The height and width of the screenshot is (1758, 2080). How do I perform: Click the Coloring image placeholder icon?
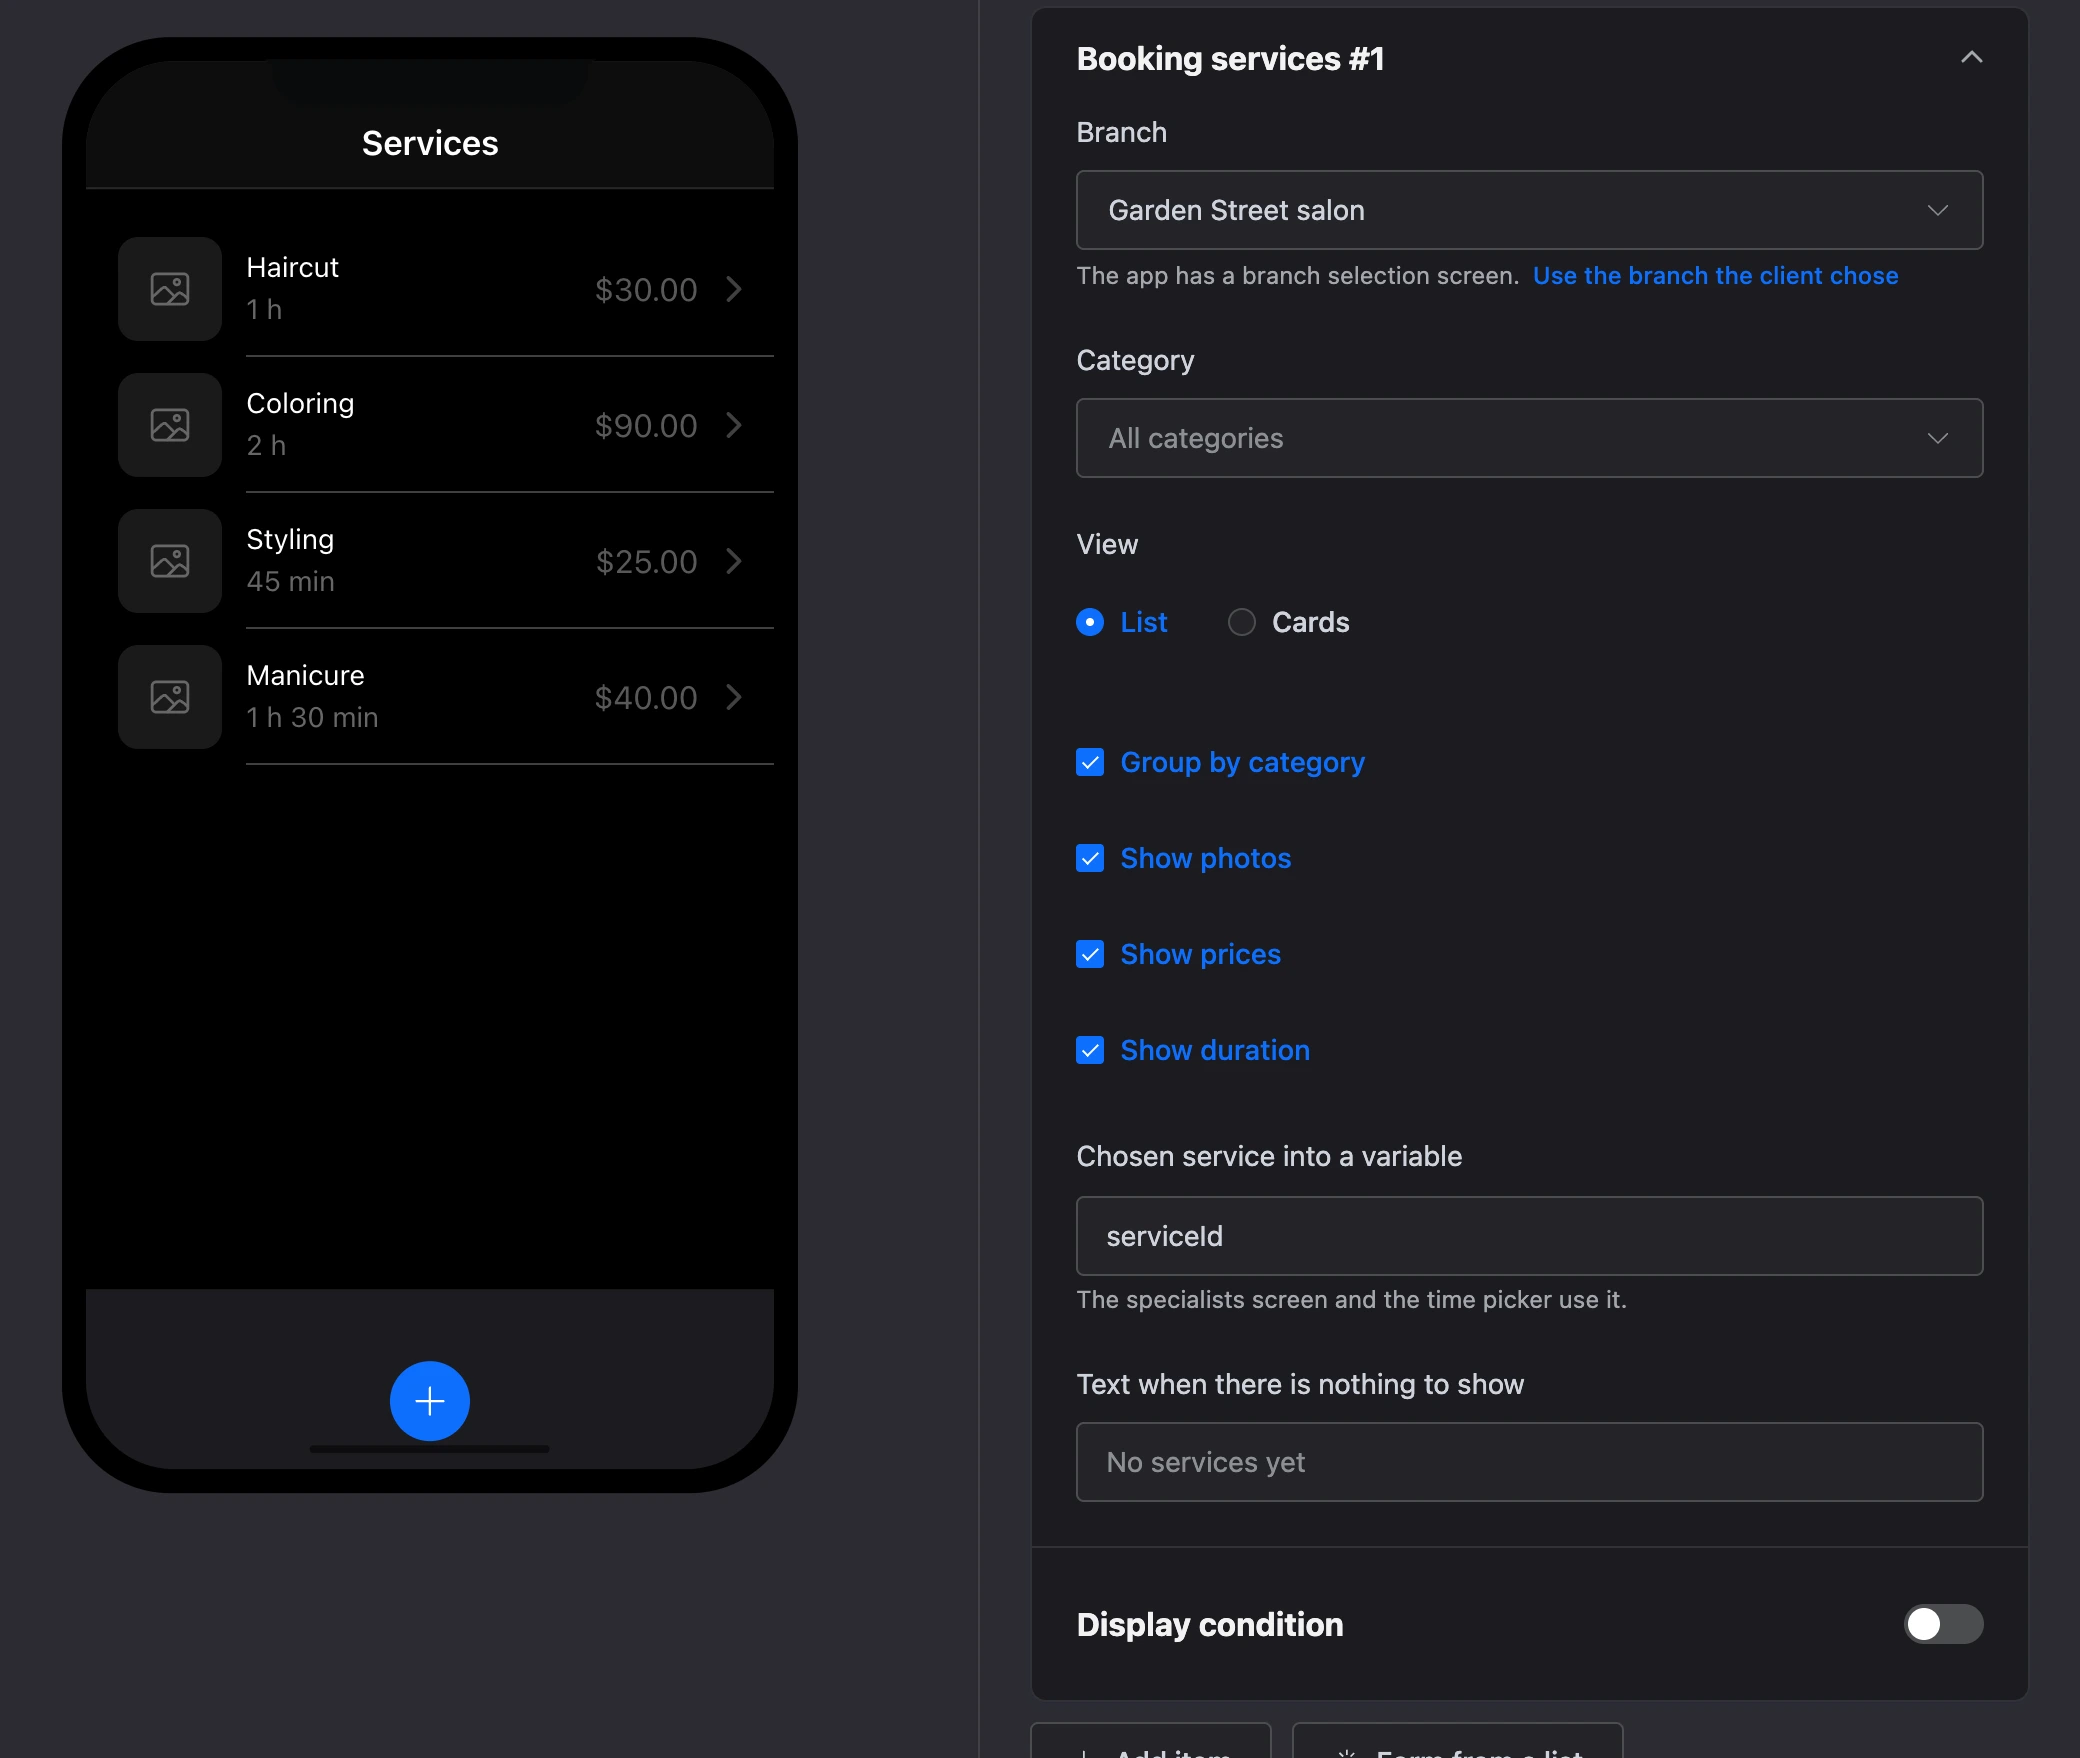(x=170, y=425)
